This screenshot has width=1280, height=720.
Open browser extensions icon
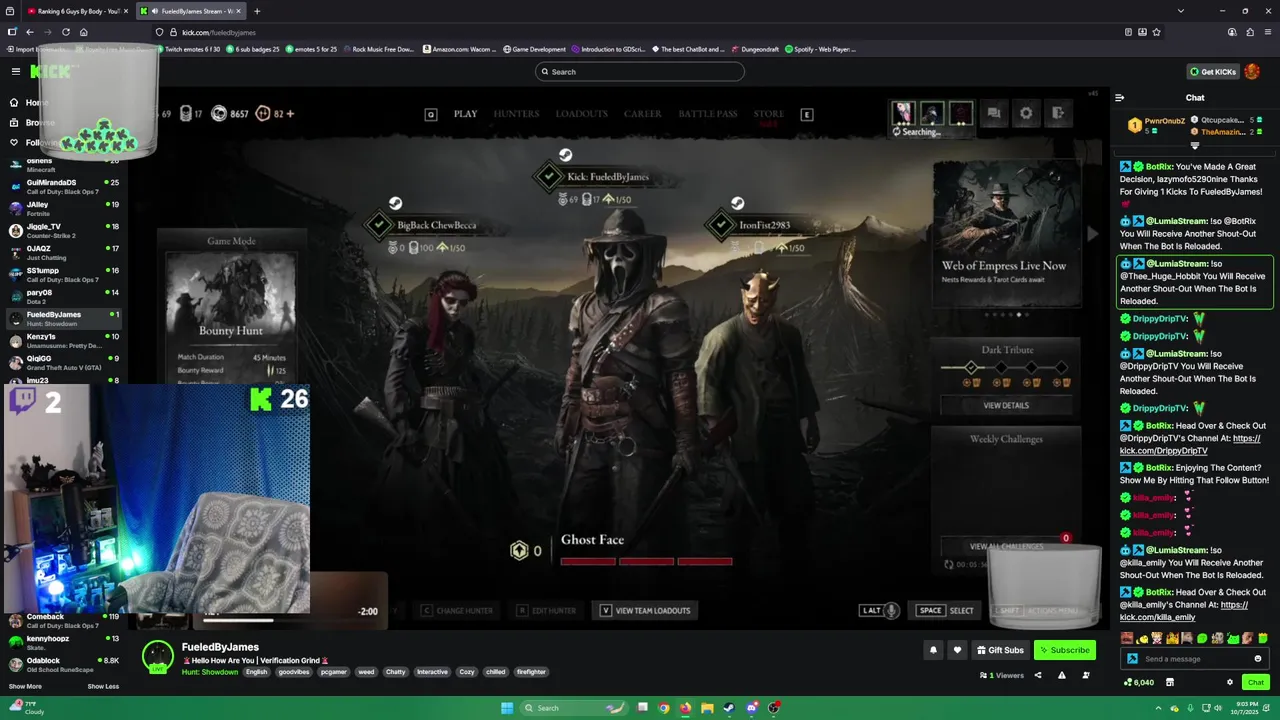1250,32
